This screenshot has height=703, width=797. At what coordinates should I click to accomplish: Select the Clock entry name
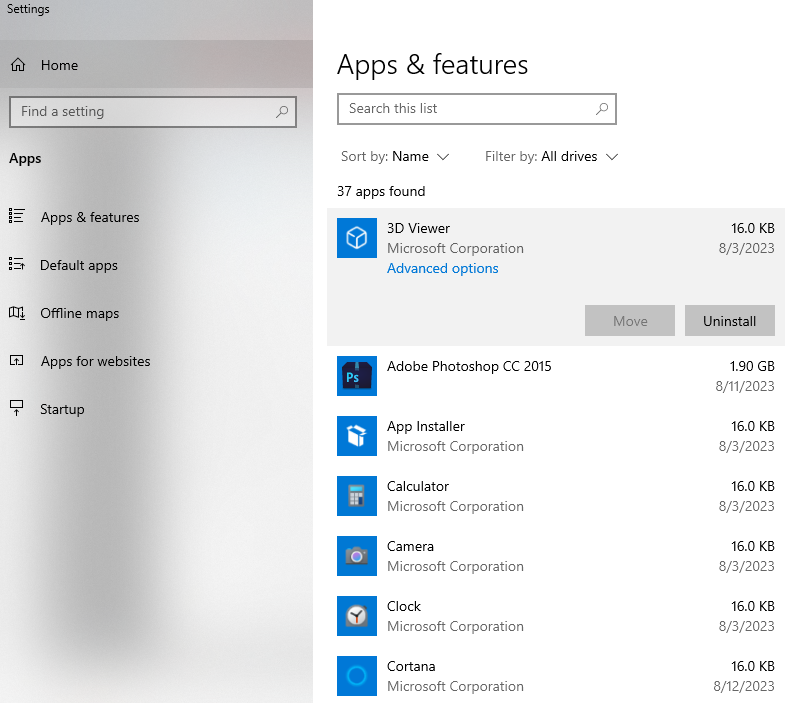click(x=404, y=606)
